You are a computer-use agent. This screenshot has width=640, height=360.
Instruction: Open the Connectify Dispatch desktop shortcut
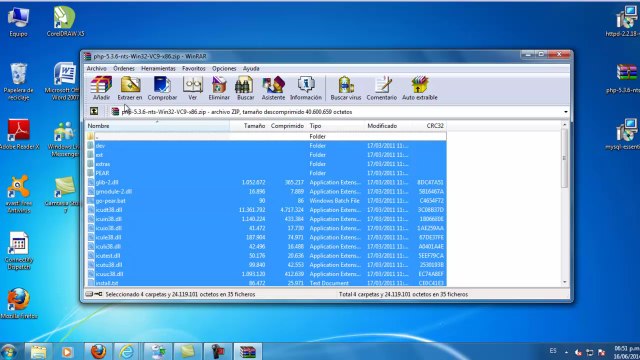[x=18, y=251]
